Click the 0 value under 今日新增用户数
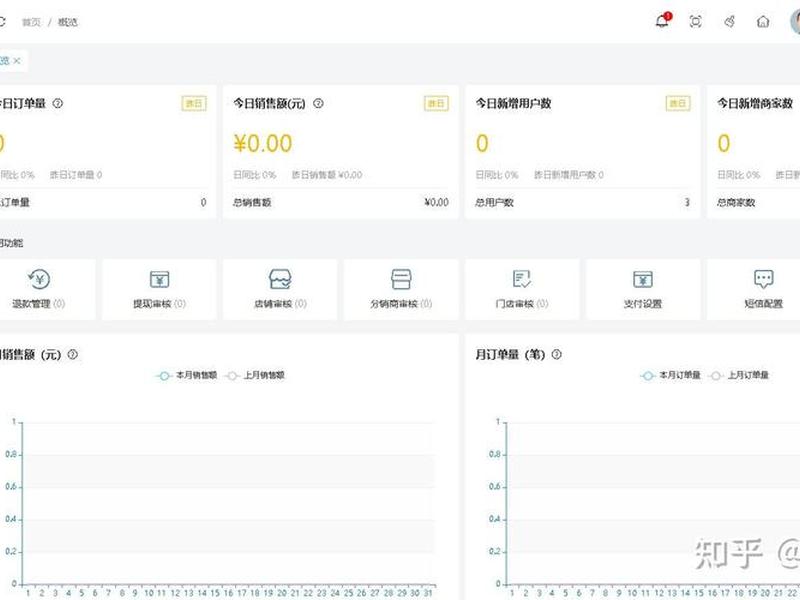 (x=482, y=143)
